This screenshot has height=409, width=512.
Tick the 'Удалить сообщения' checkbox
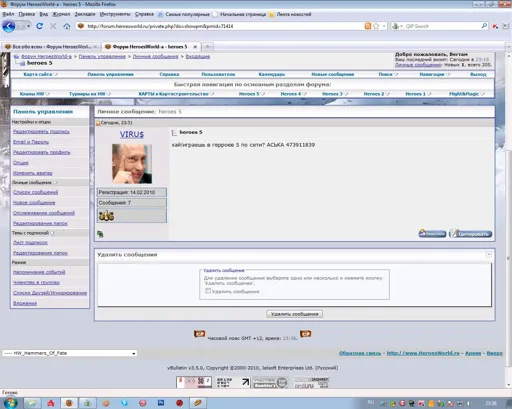coord(208,291)
